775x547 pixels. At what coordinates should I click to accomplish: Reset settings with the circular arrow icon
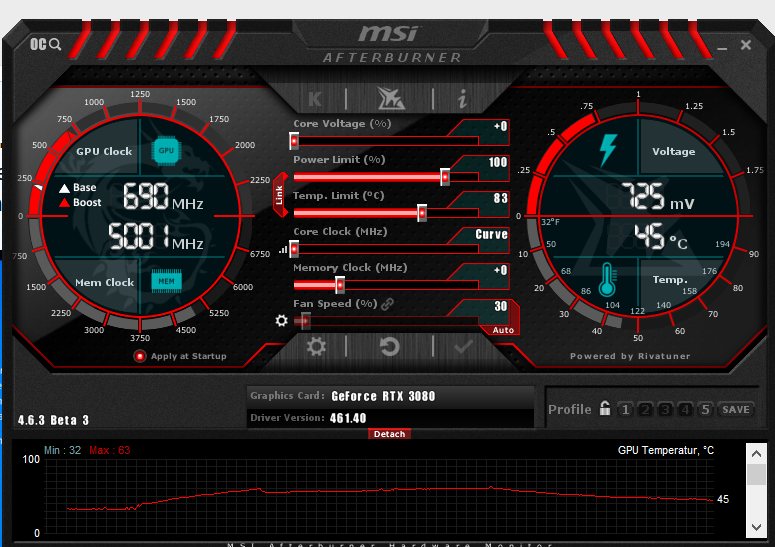[389, 346]
